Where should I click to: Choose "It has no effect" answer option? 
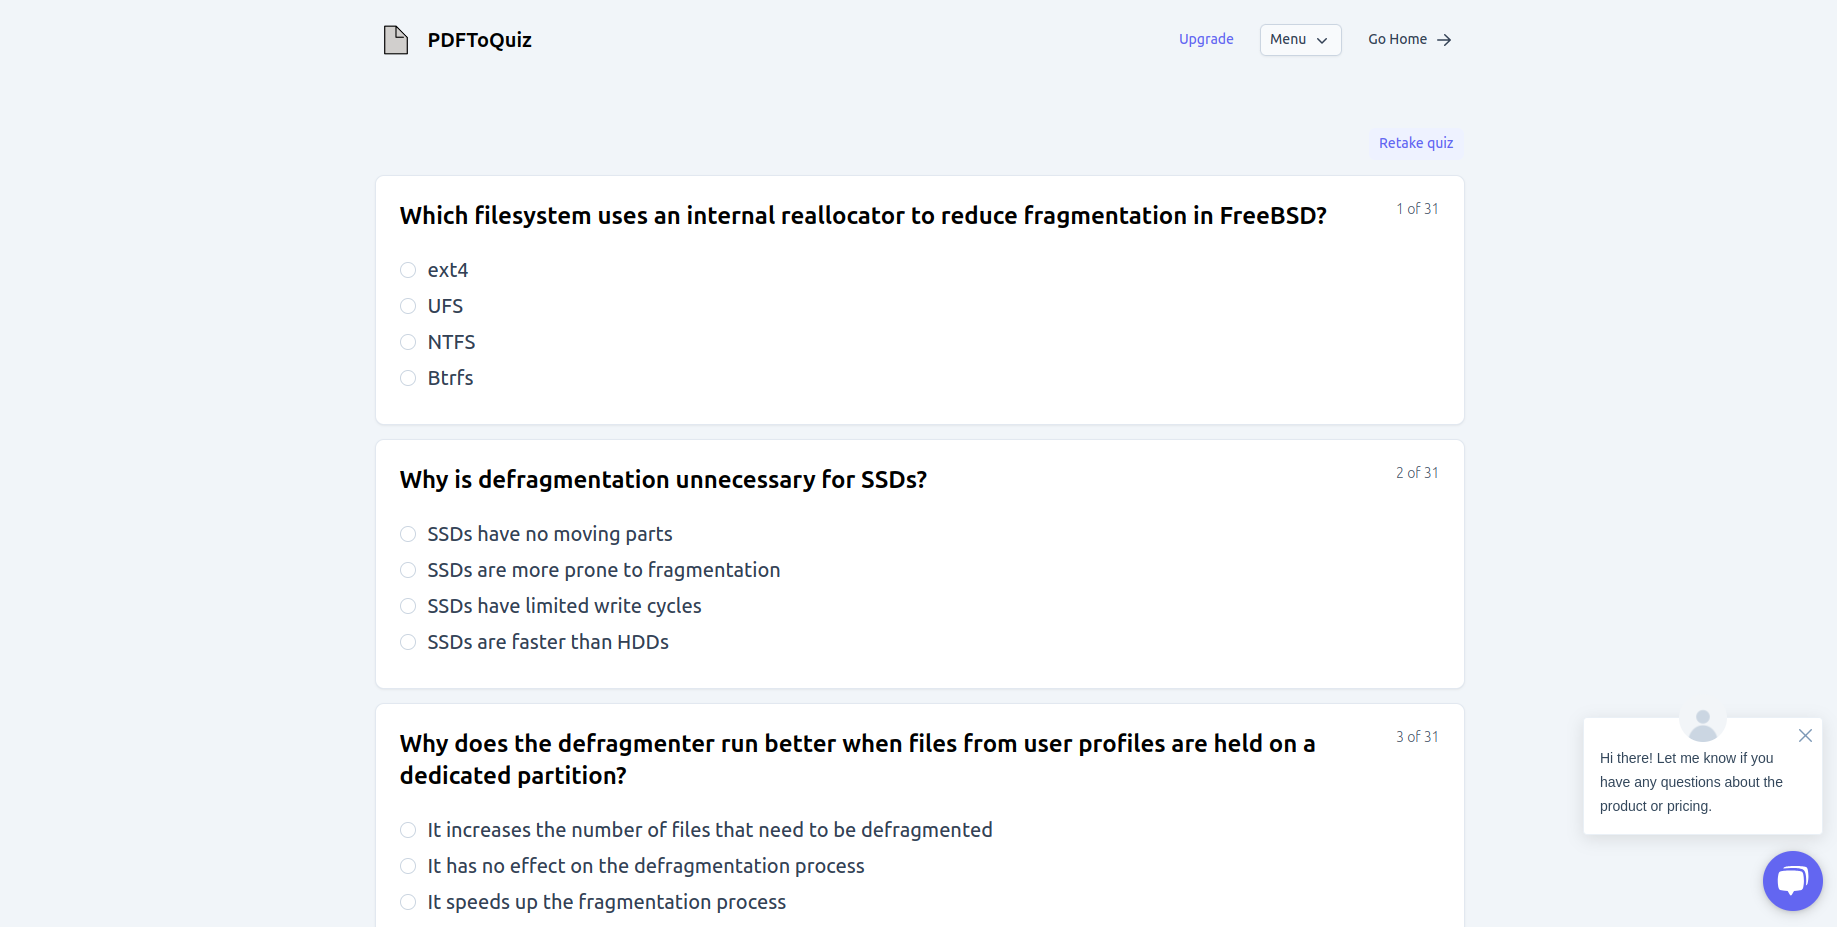(408, 866)
